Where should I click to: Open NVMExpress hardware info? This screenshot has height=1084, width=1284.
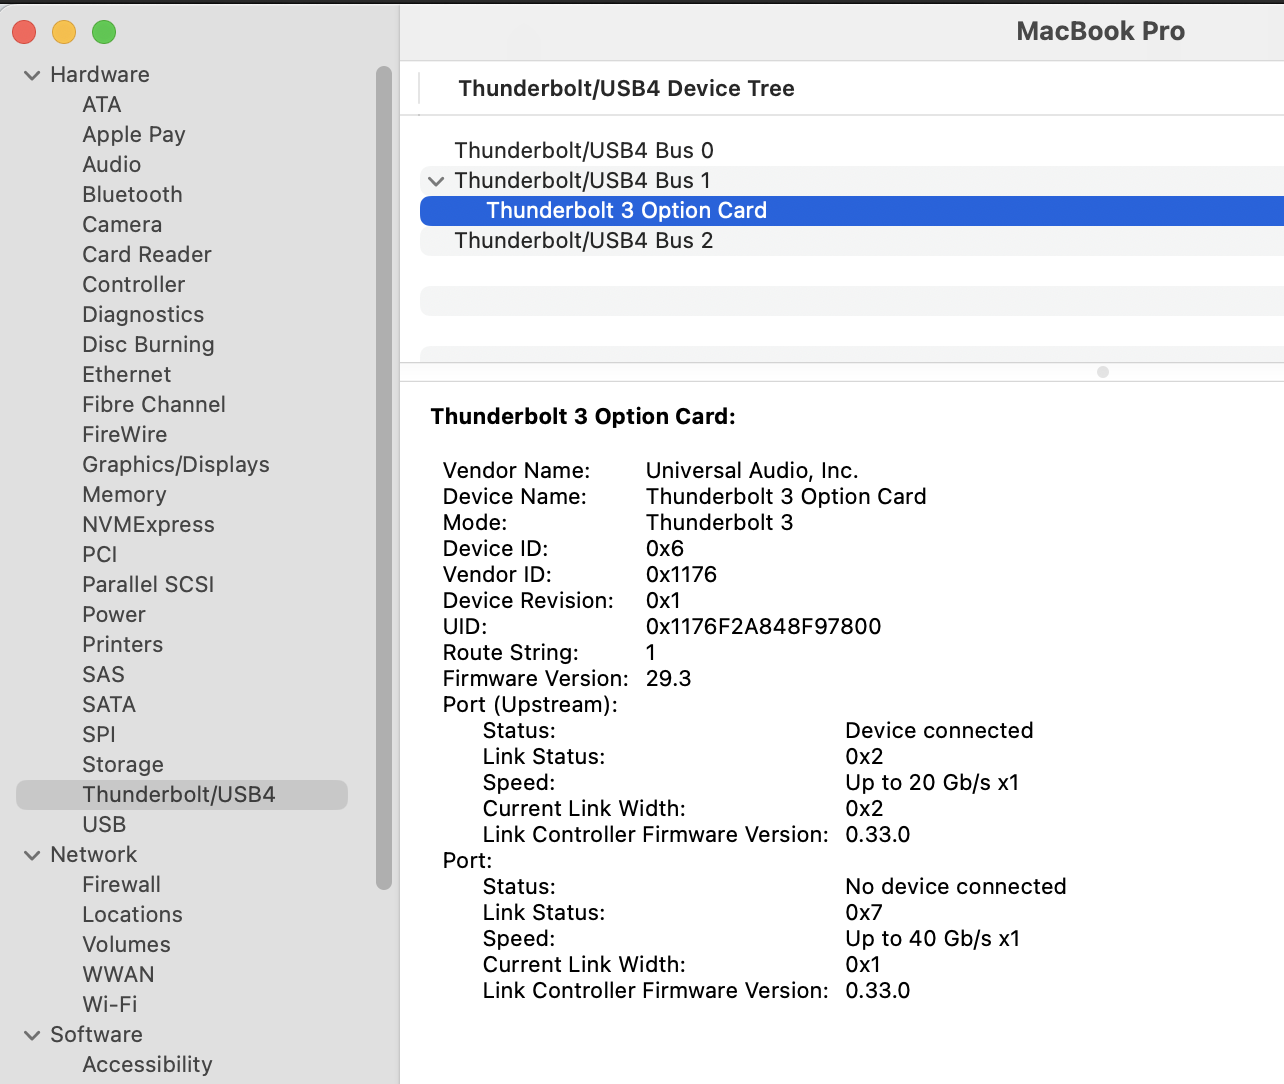pos(149,525)
